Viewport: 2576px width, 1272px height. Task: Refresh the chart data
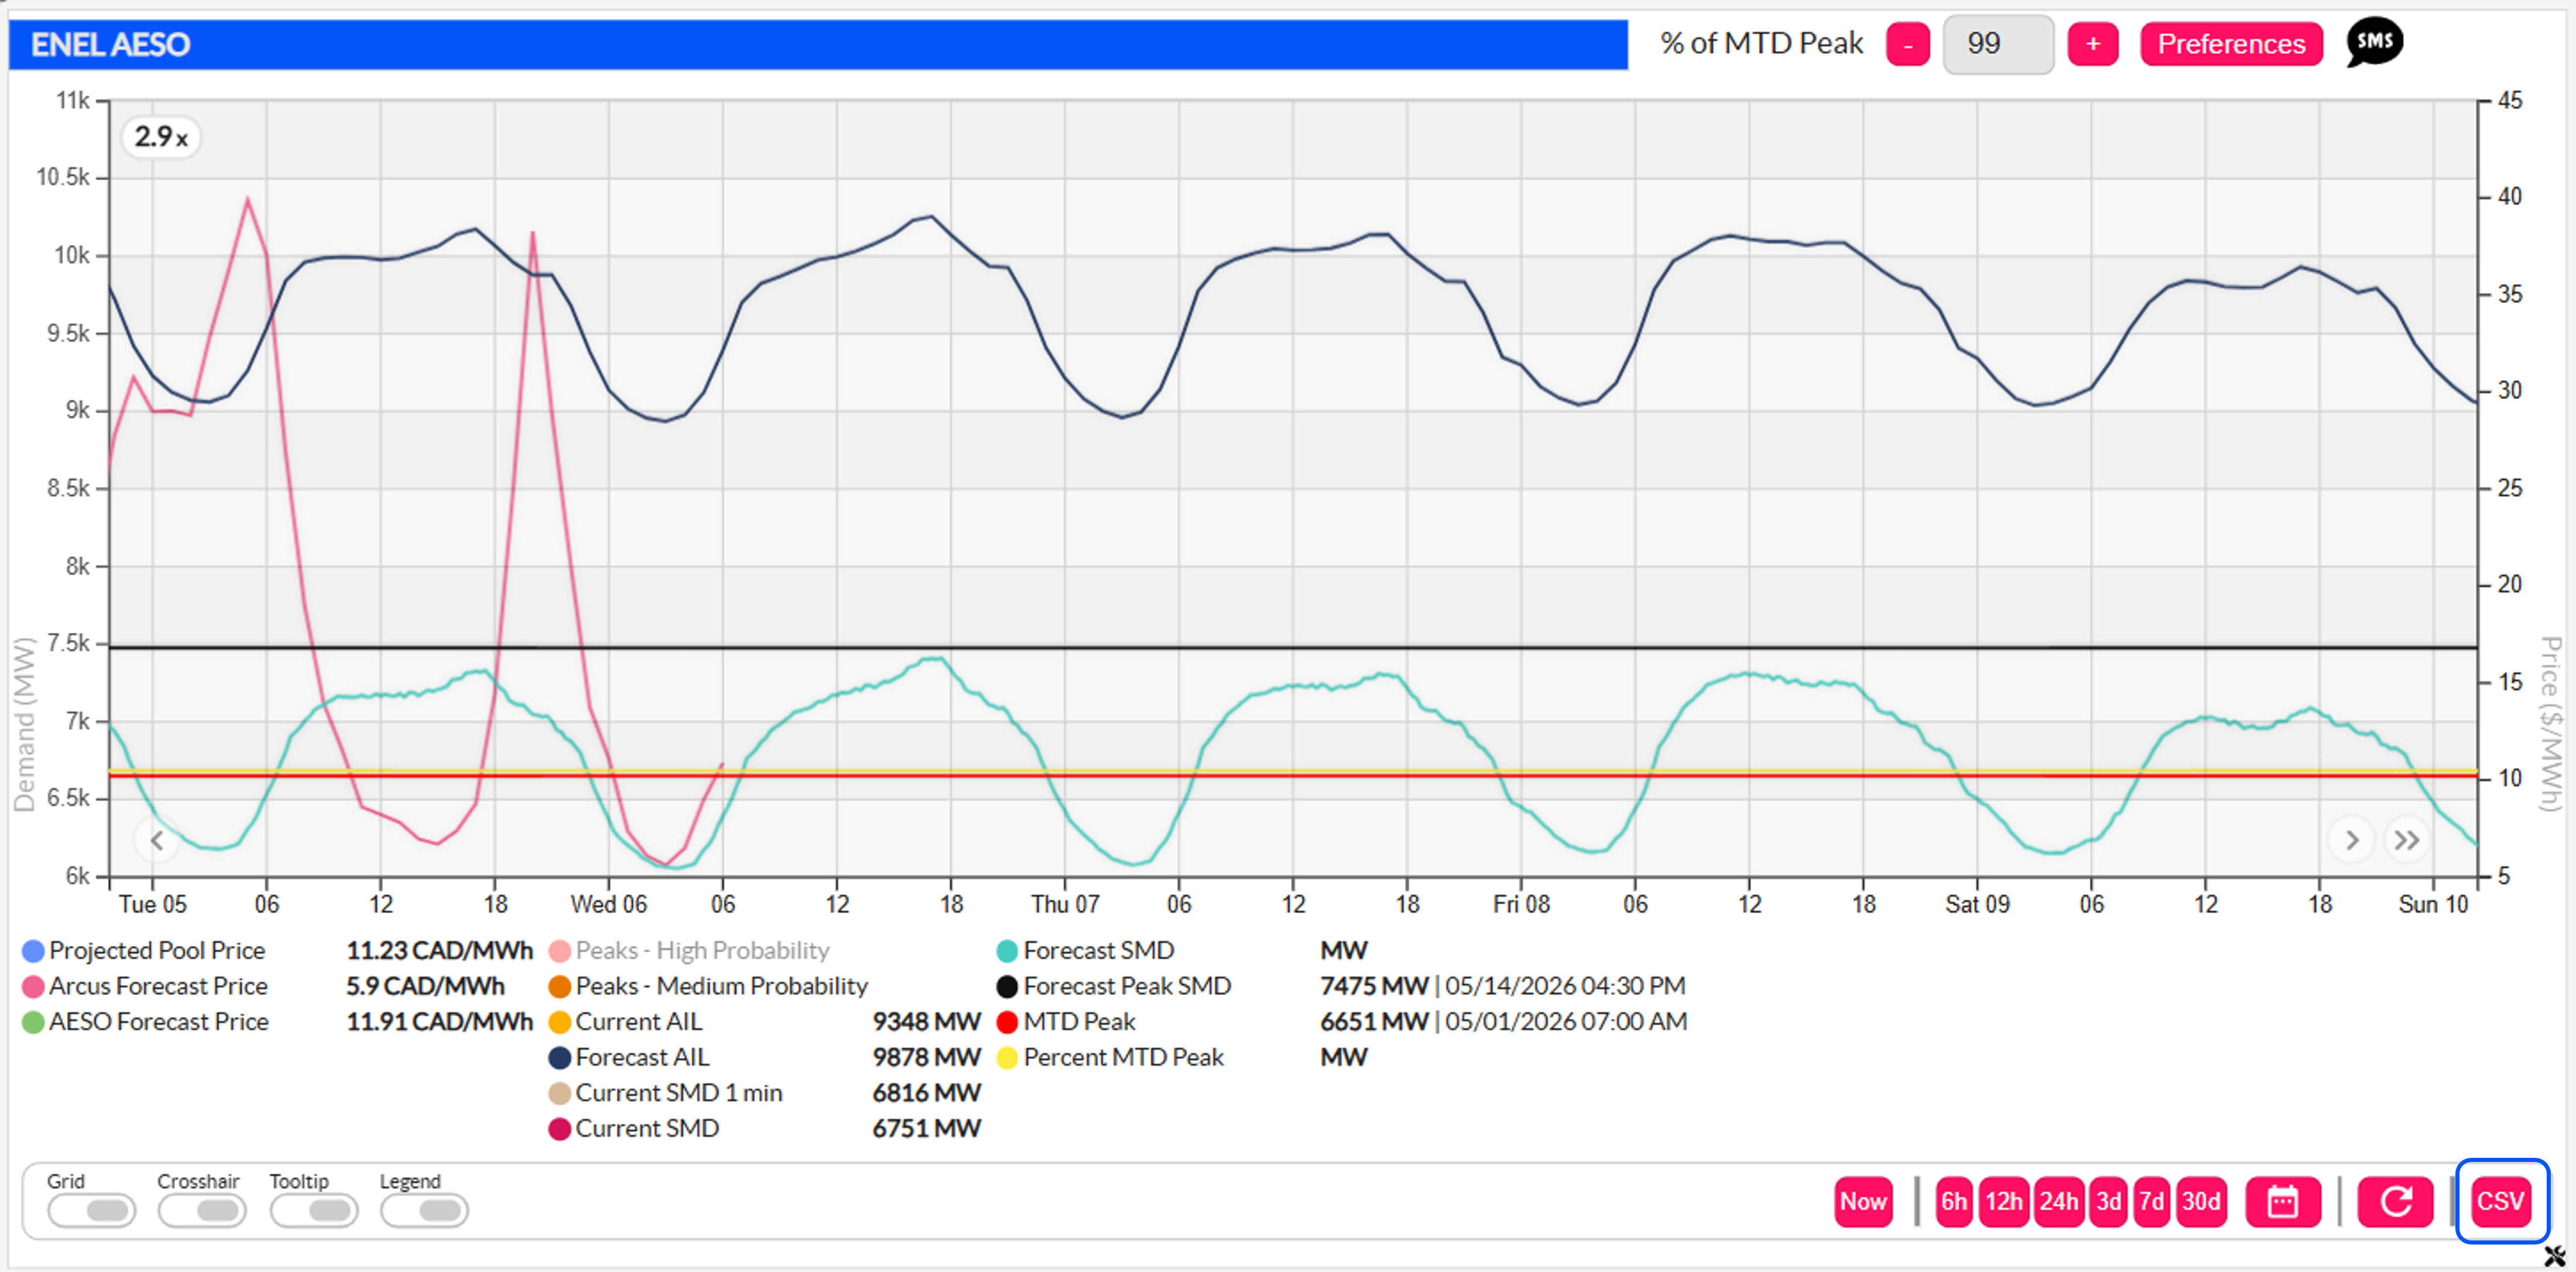[x=2395, y=1201]
